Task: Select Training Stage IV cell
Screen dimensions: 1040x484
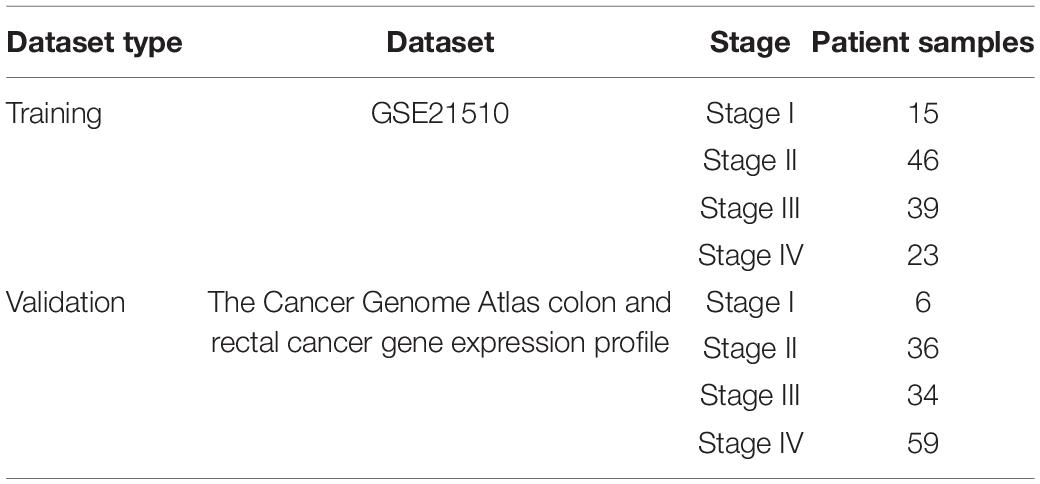Action: [x=750, y=255]
